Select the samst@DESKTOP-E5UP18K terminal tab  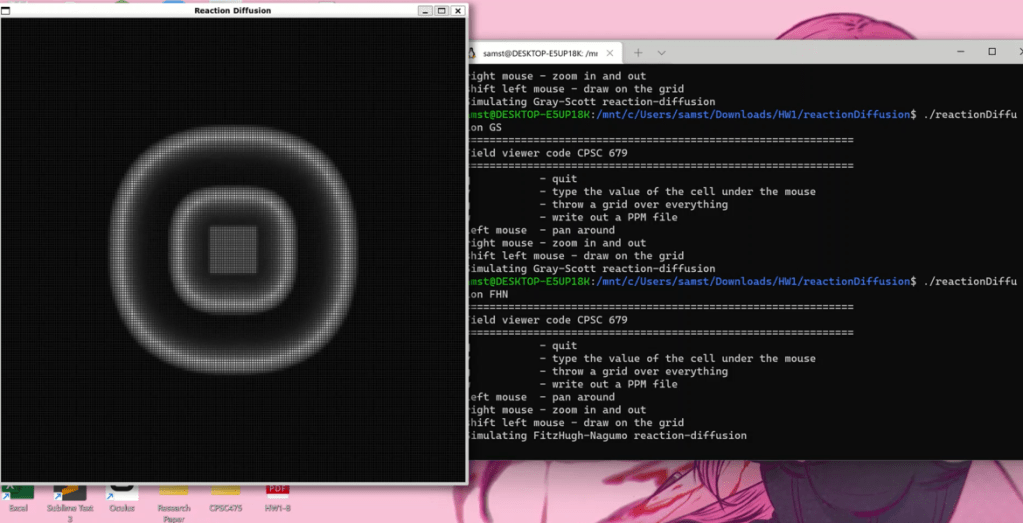point(540,52)
